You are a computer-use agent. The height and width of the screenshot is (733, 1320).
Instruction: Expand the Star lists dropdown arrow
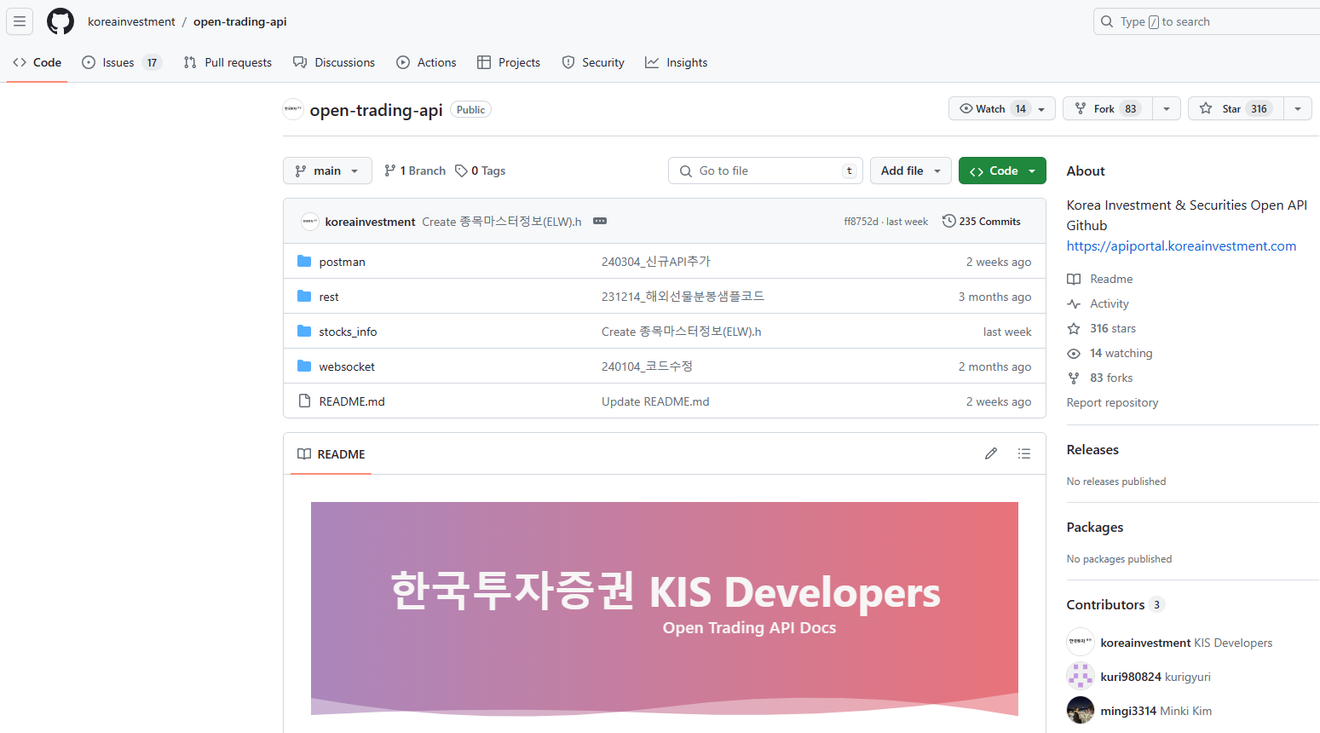pyautogui.click(x=1297, y=109)
